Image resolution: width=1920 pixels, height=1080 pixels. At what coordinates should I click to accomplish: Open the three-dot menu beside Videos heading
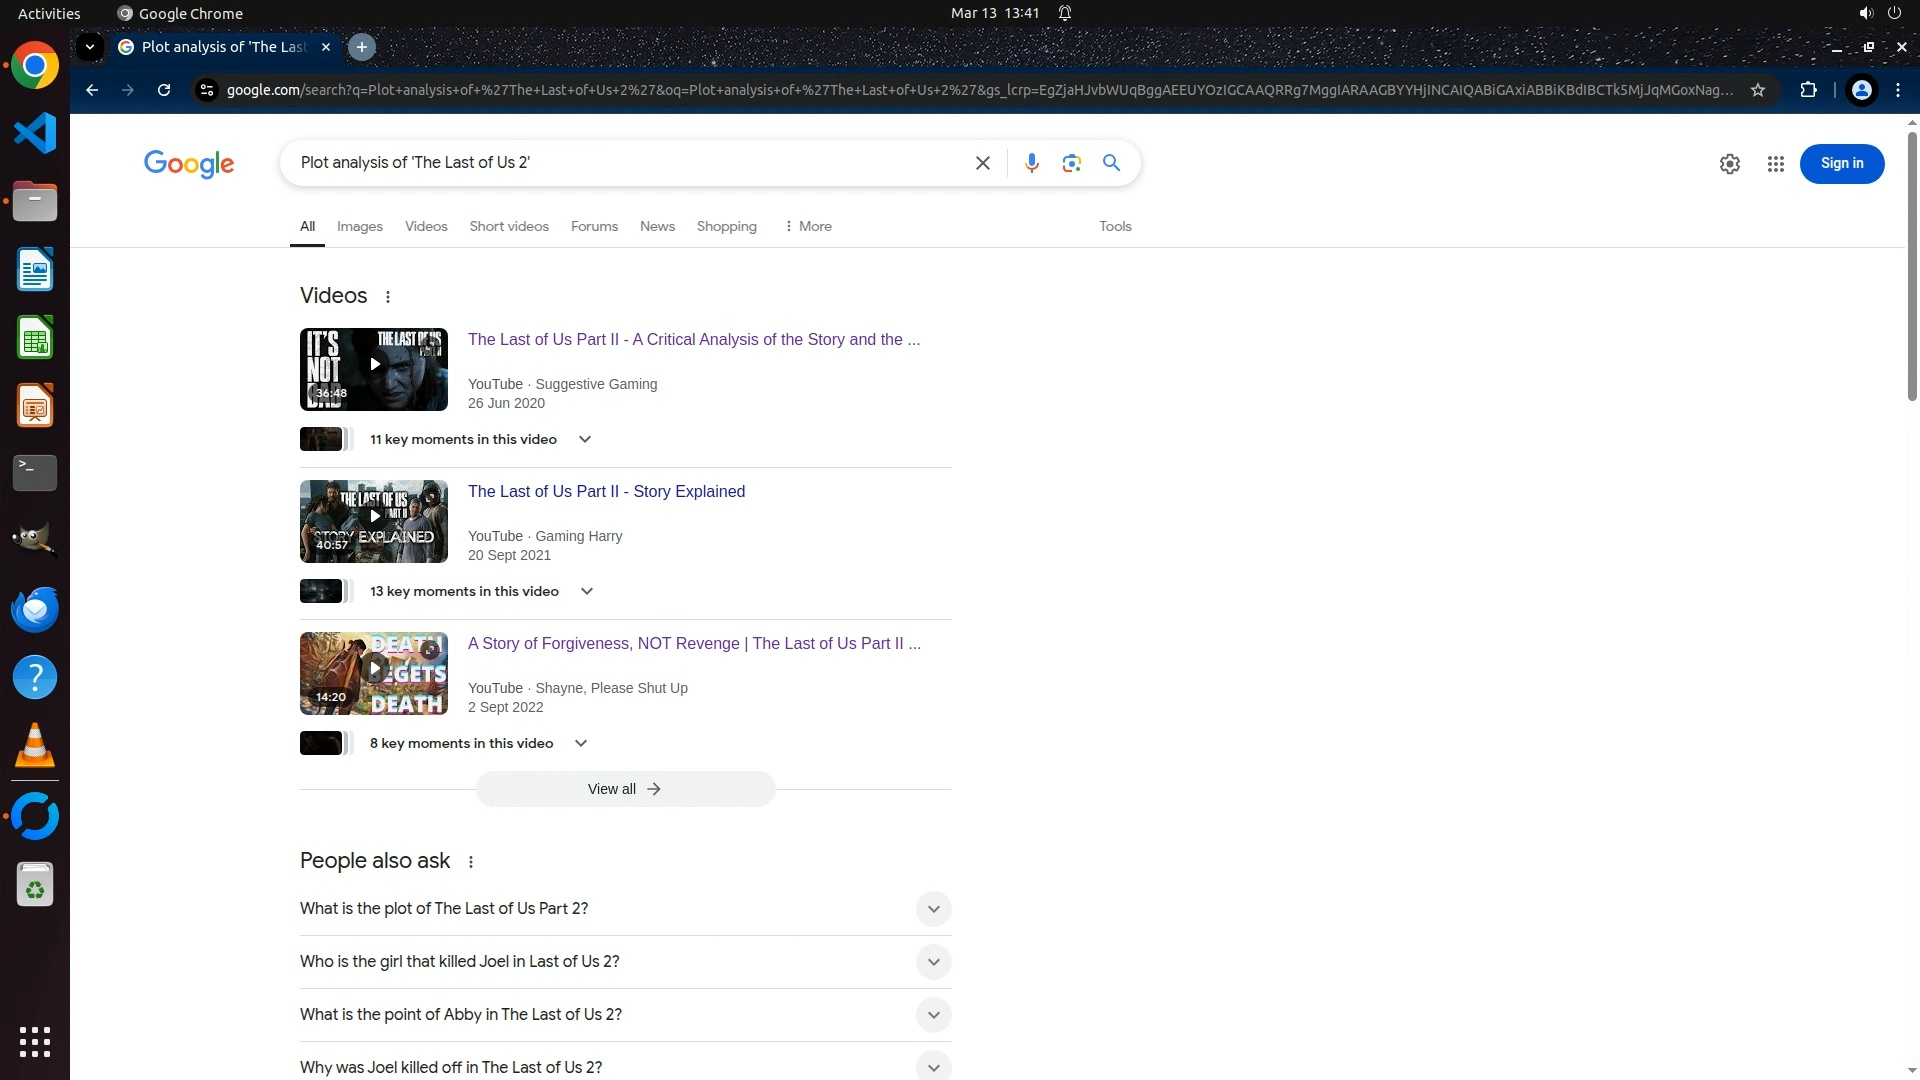[x=388, y=297]
